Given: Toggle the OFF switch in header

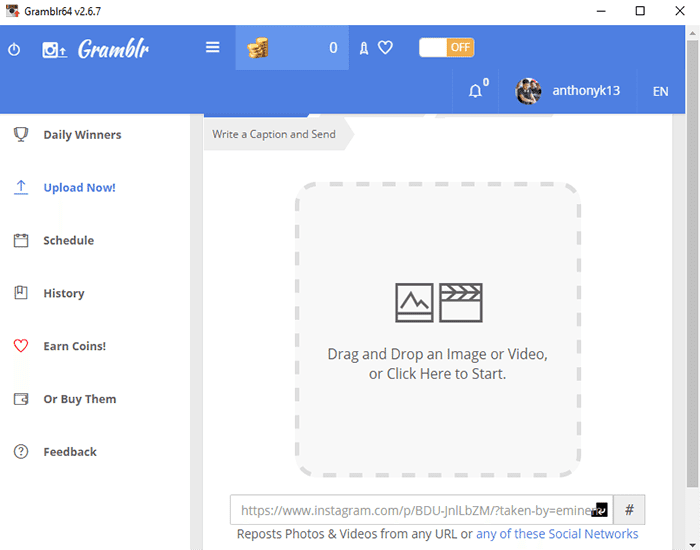Looking at the screenshot, I should point(446,47).
